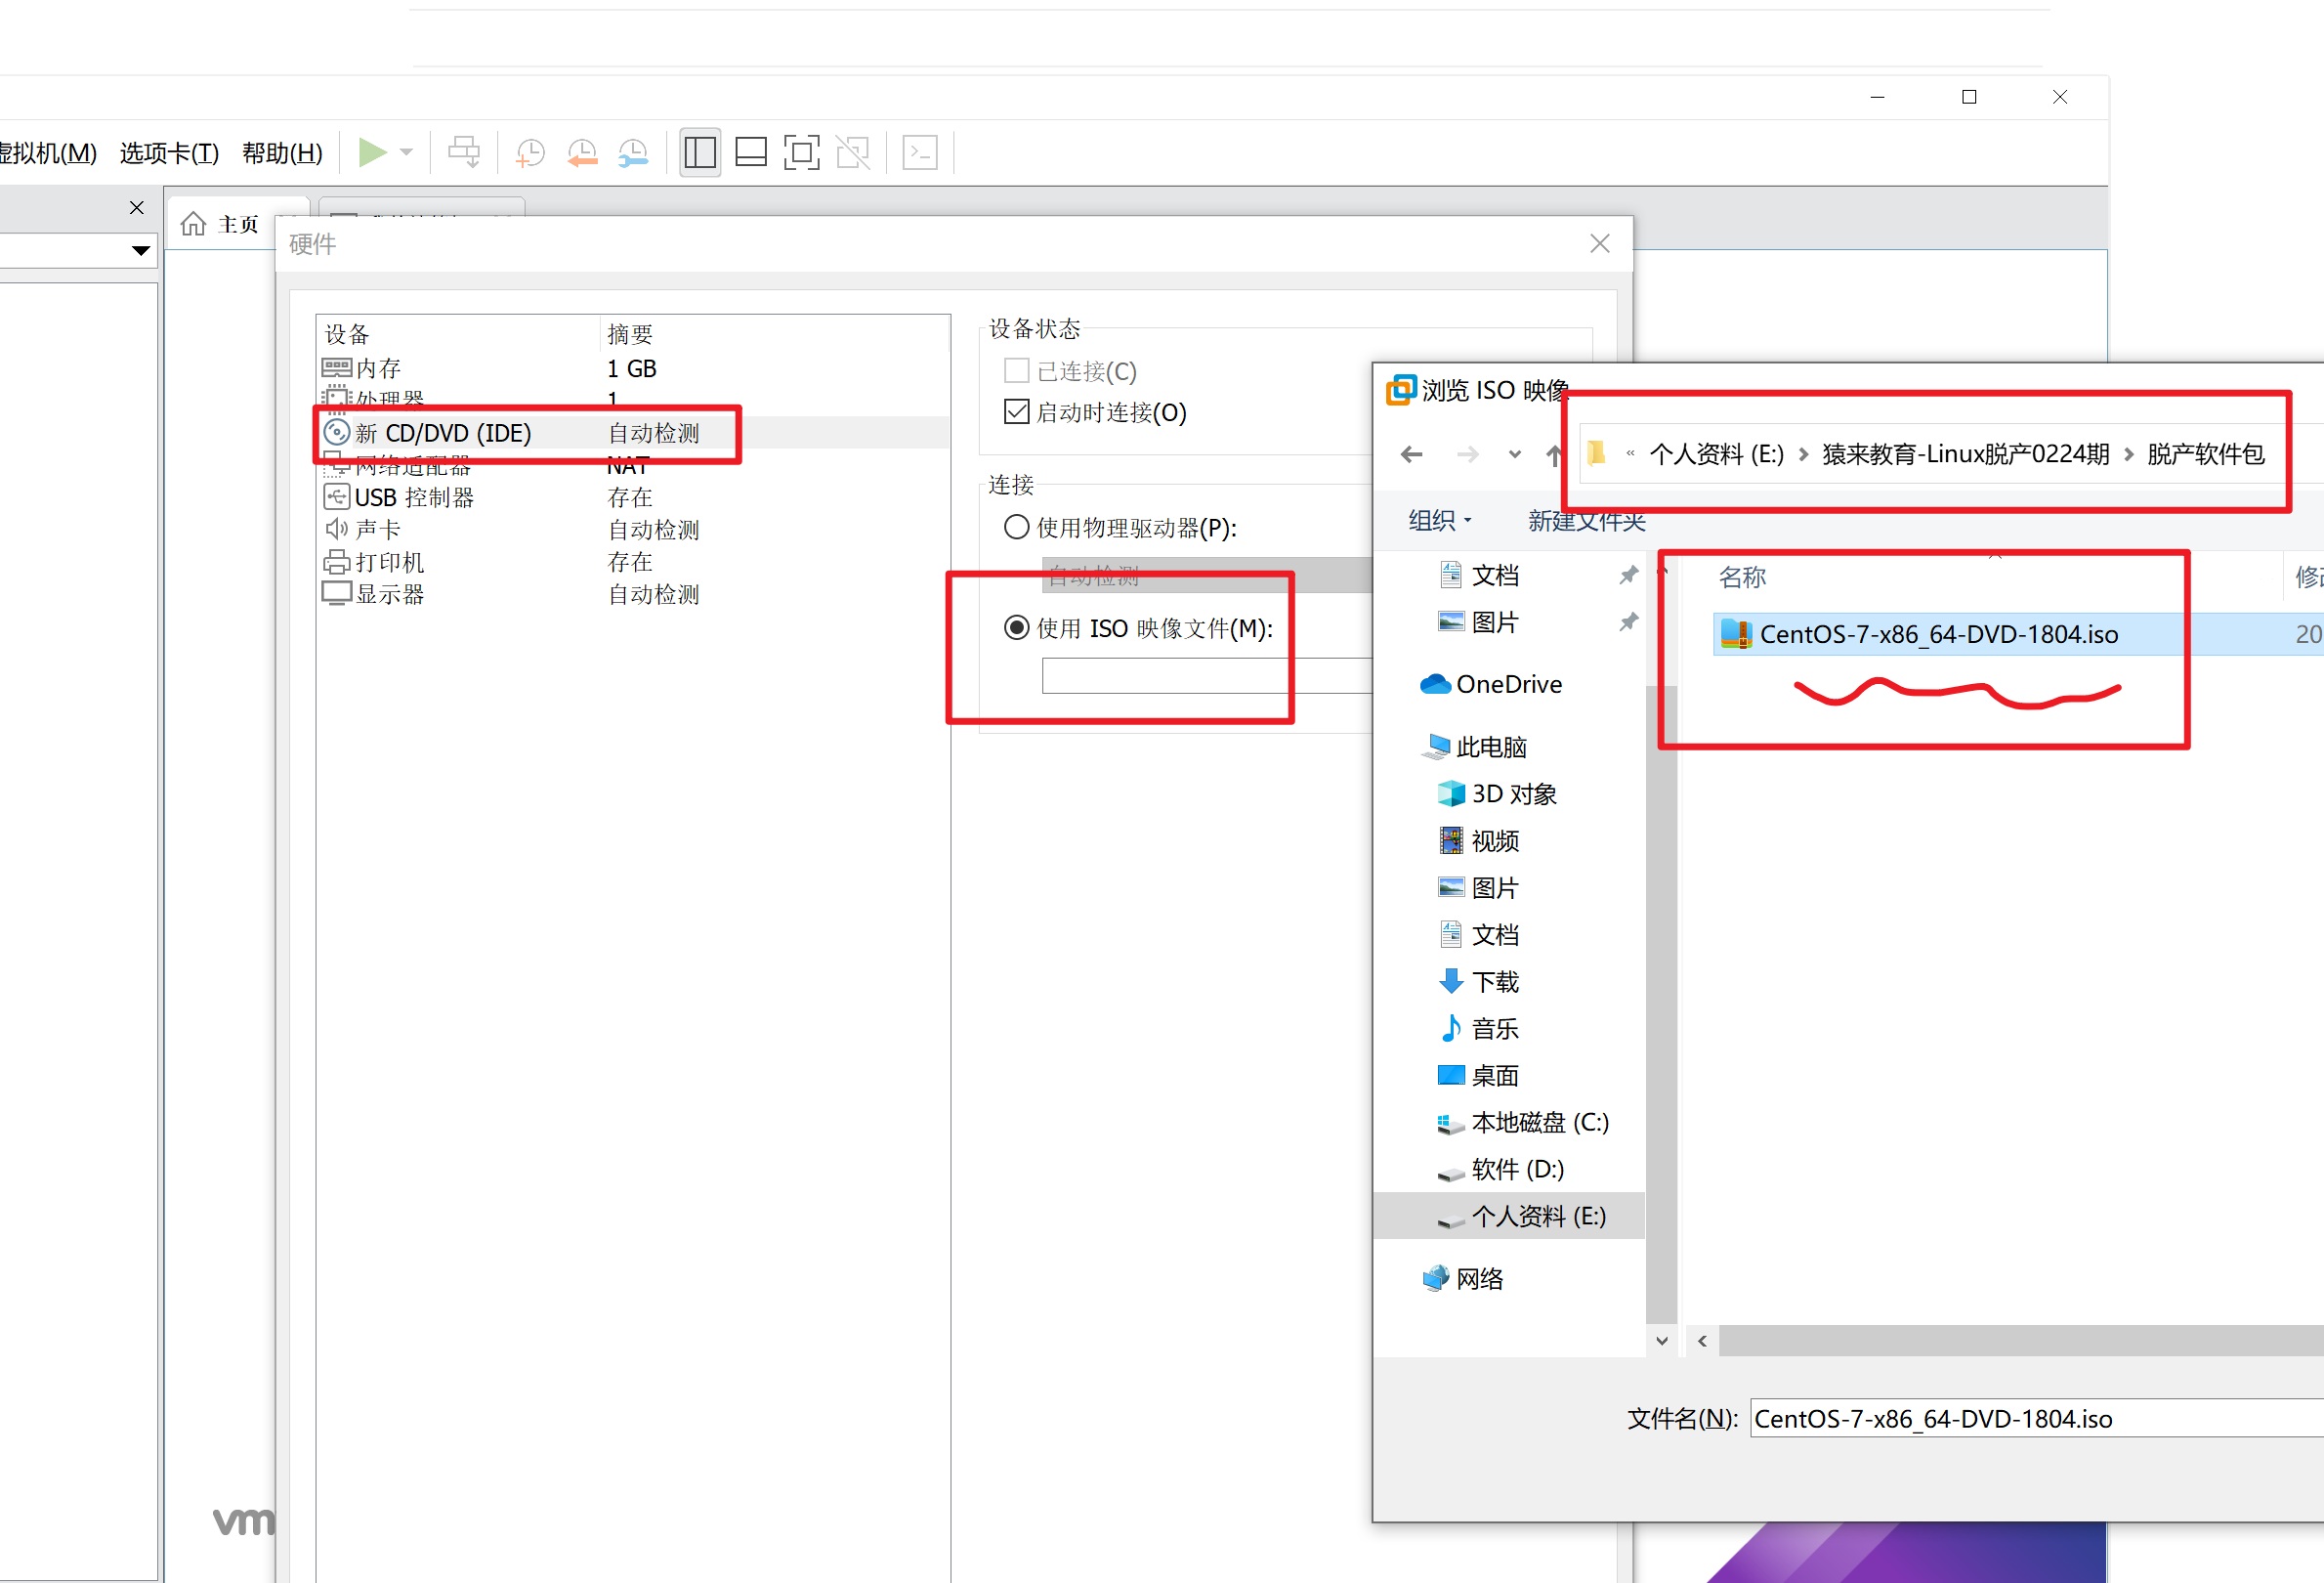Click 个人资料 (E:) in the address breadcrumb

click(x=1716, y=454)
